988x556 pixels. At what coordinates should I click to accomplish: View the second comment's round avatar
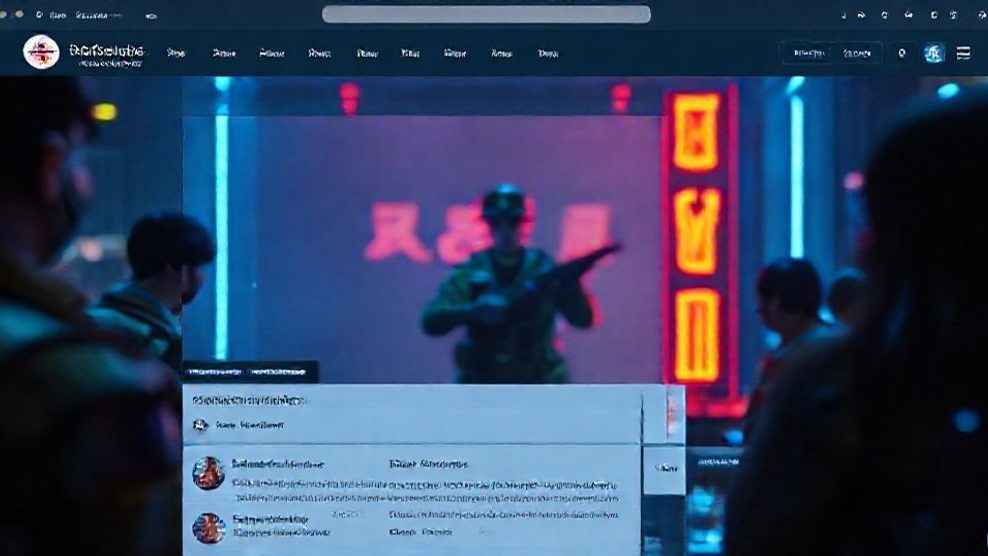(x=209, y=528)
